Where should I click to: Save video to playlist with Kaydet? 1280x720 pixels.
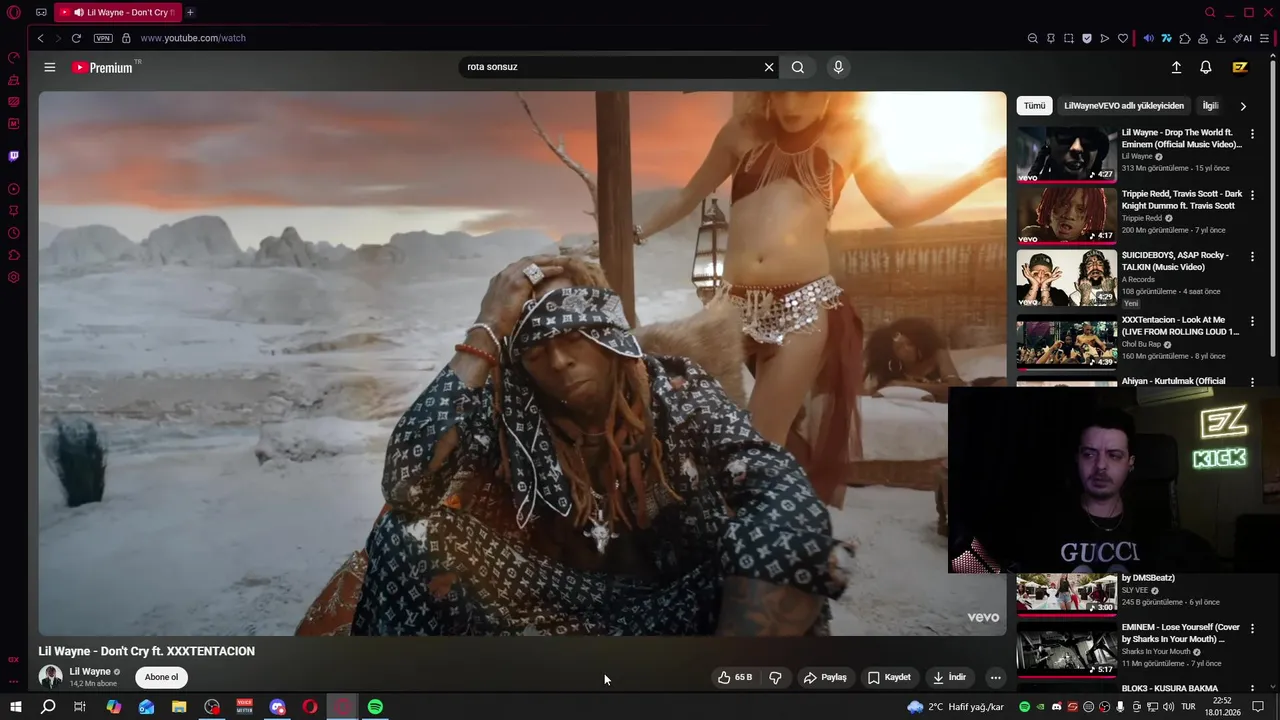click(889, 677)
